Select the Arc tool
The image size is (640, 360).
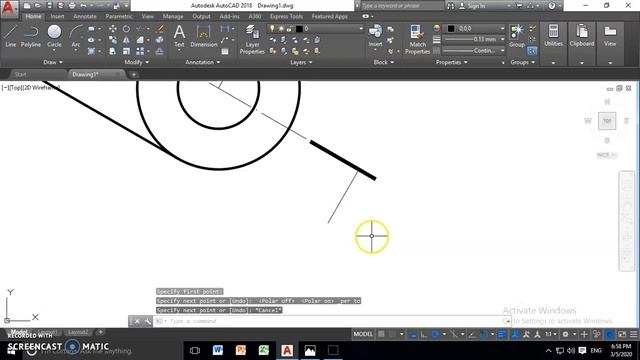(x=76, y=36)
